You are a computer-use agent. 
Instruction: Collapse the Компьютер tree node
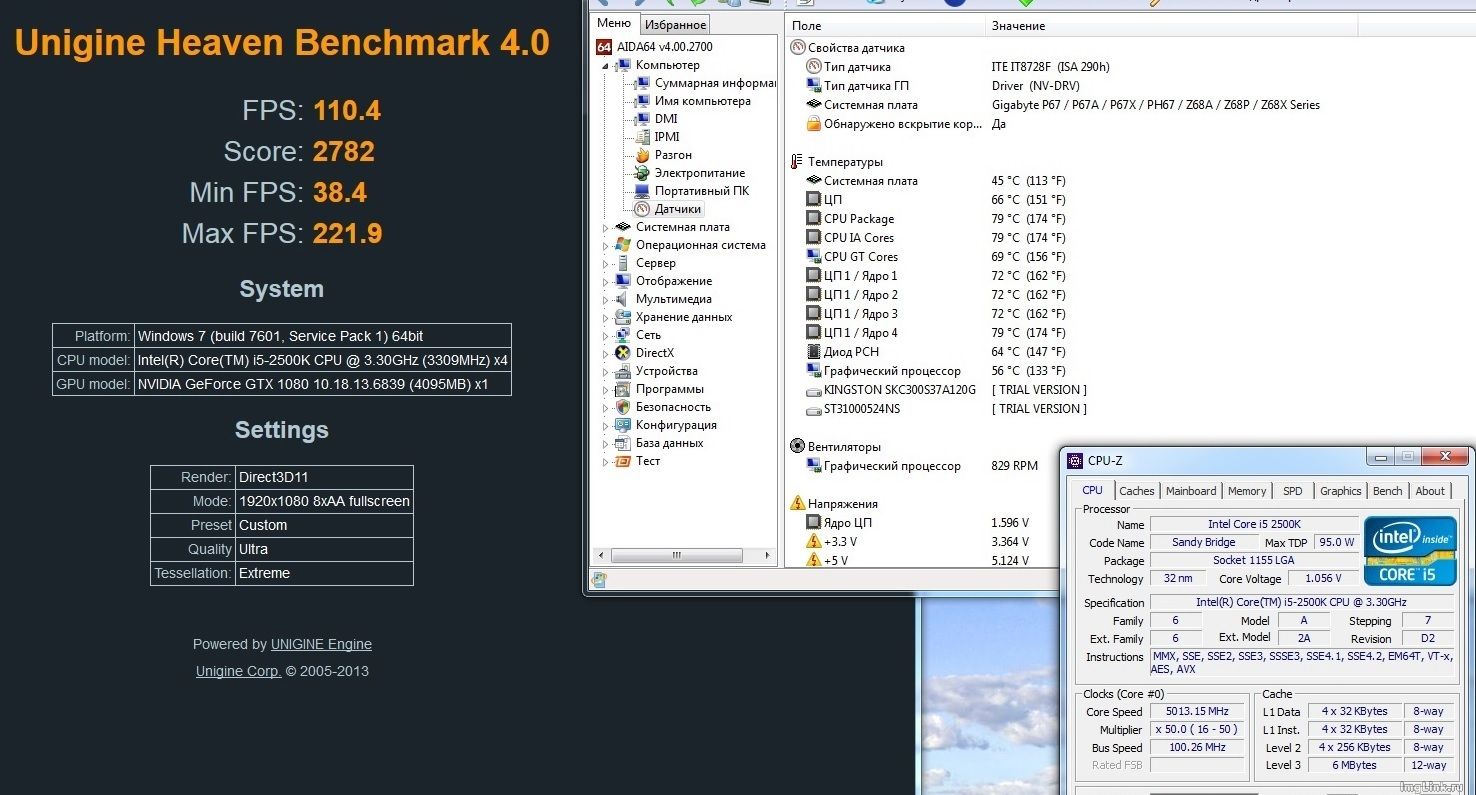tap(606, 66)
